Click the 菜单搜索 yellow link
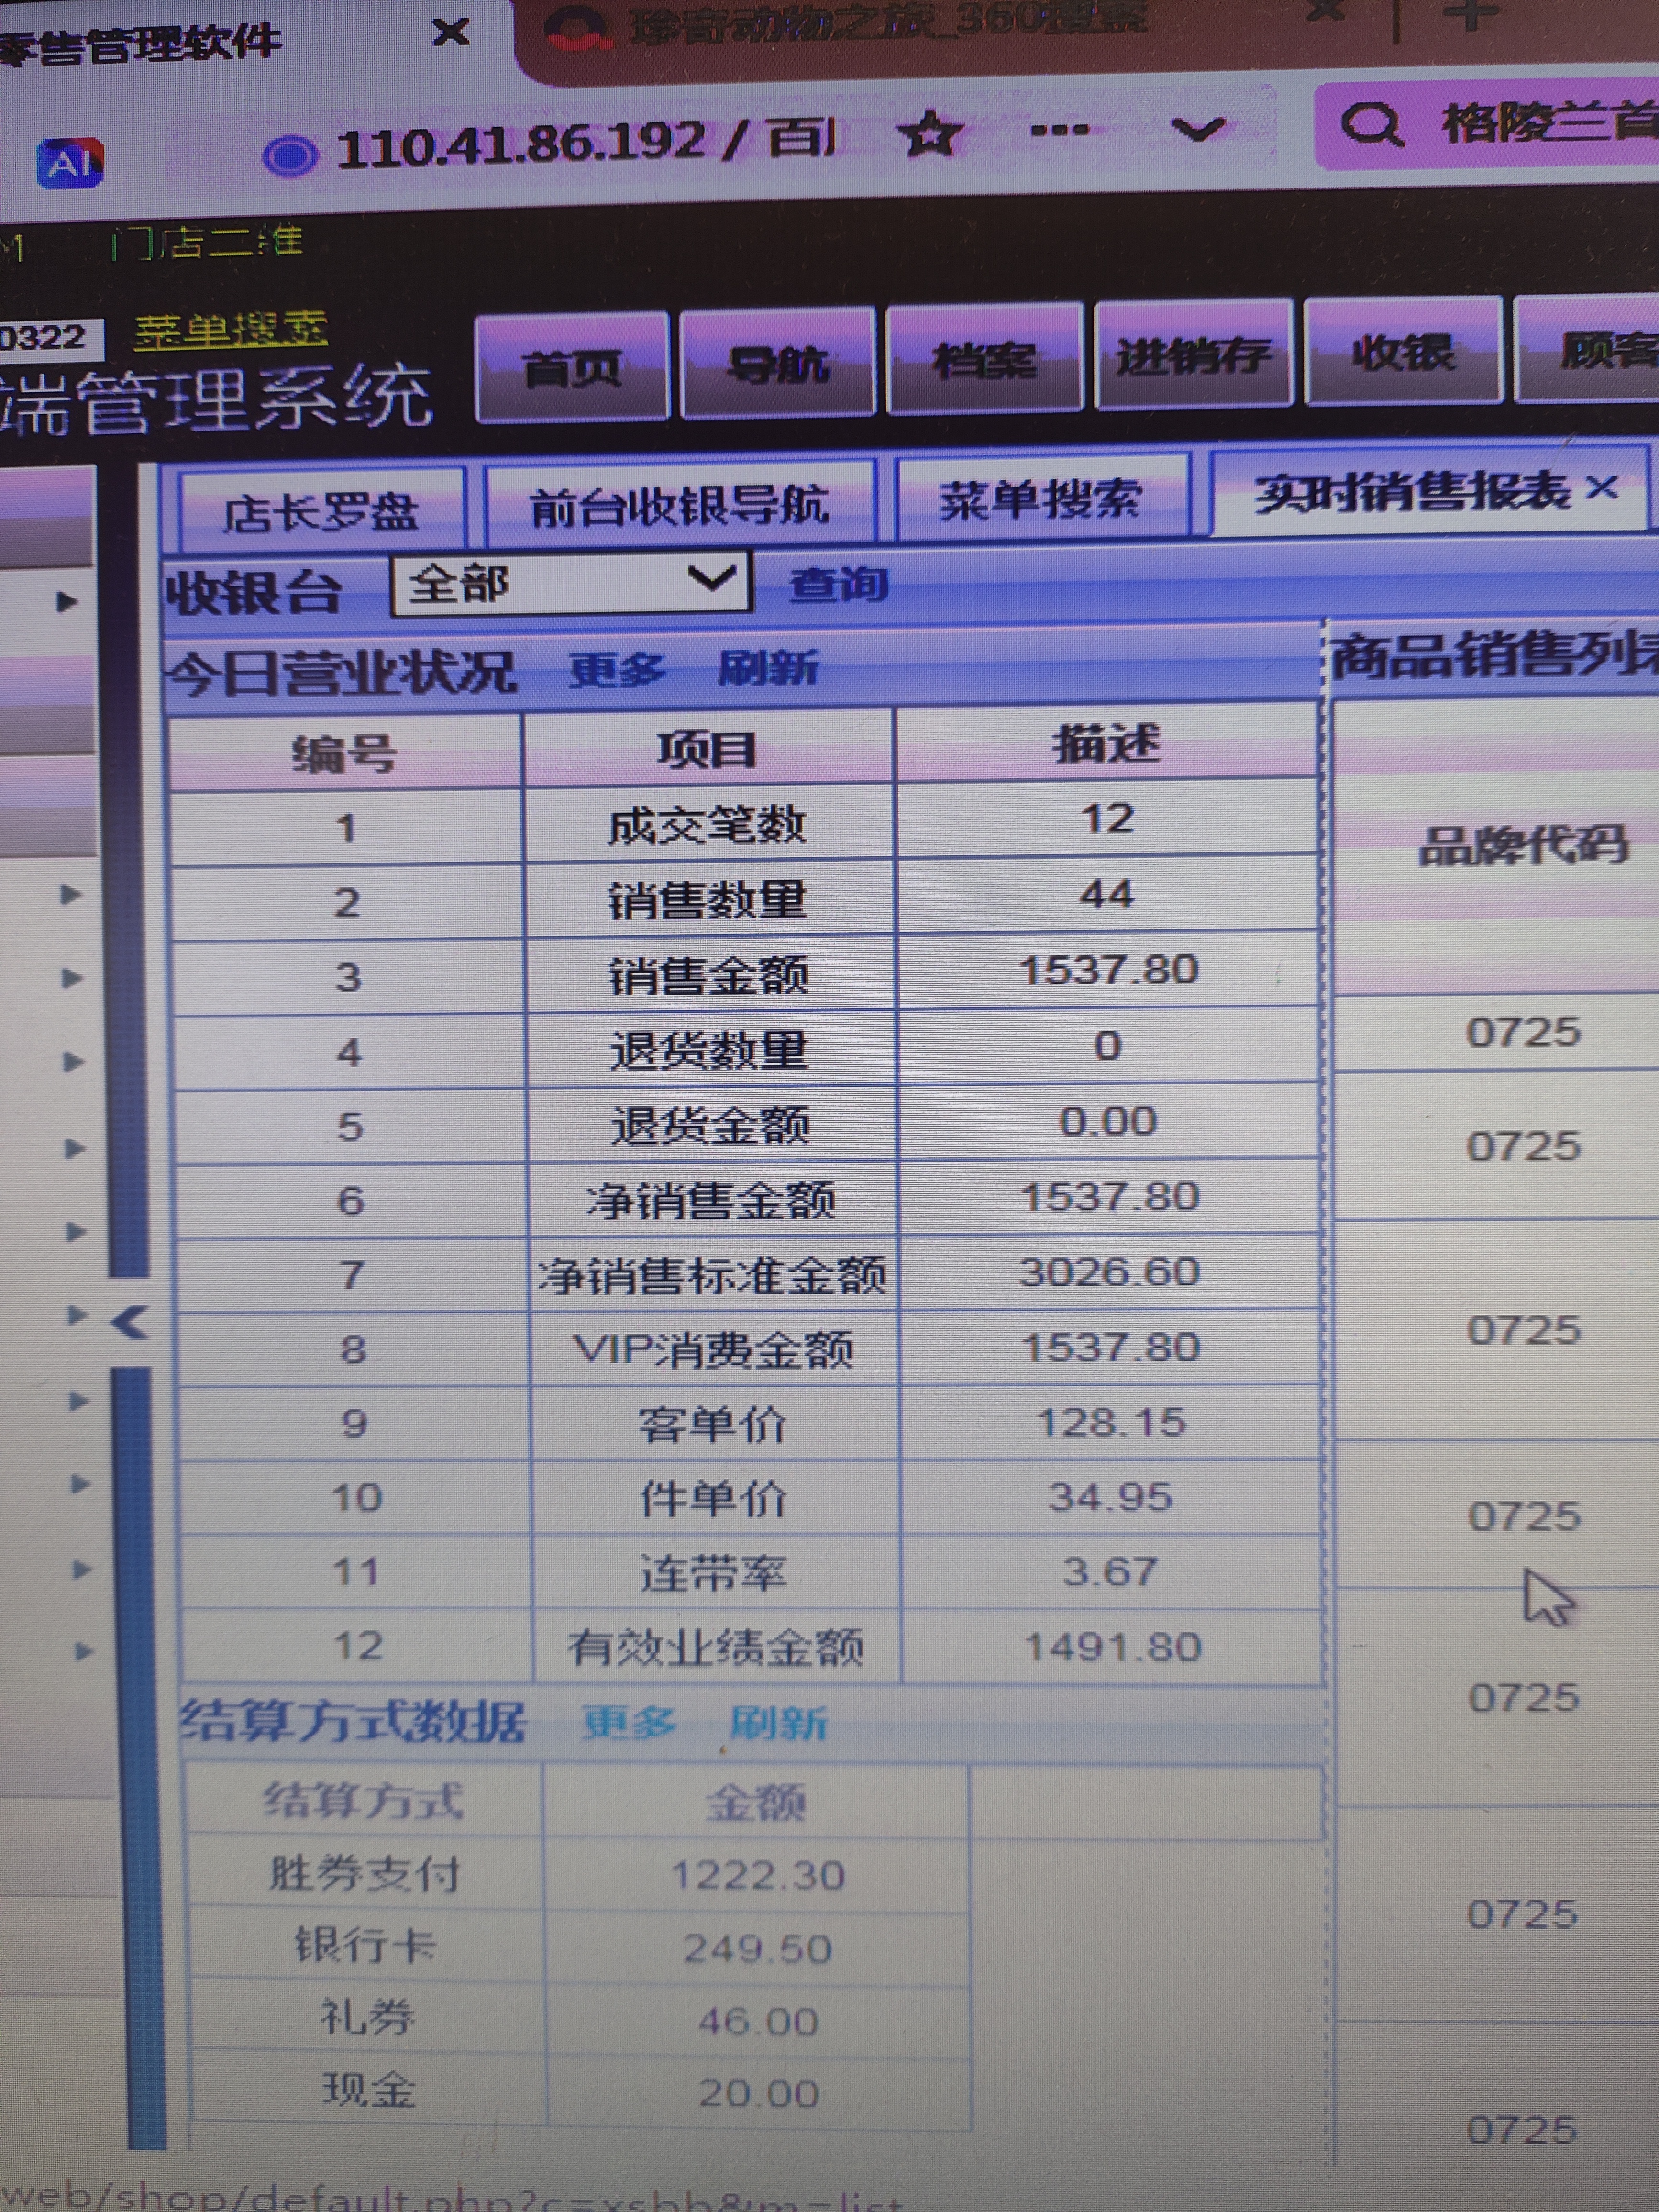1659x2212 pixels. click(231, 331)
